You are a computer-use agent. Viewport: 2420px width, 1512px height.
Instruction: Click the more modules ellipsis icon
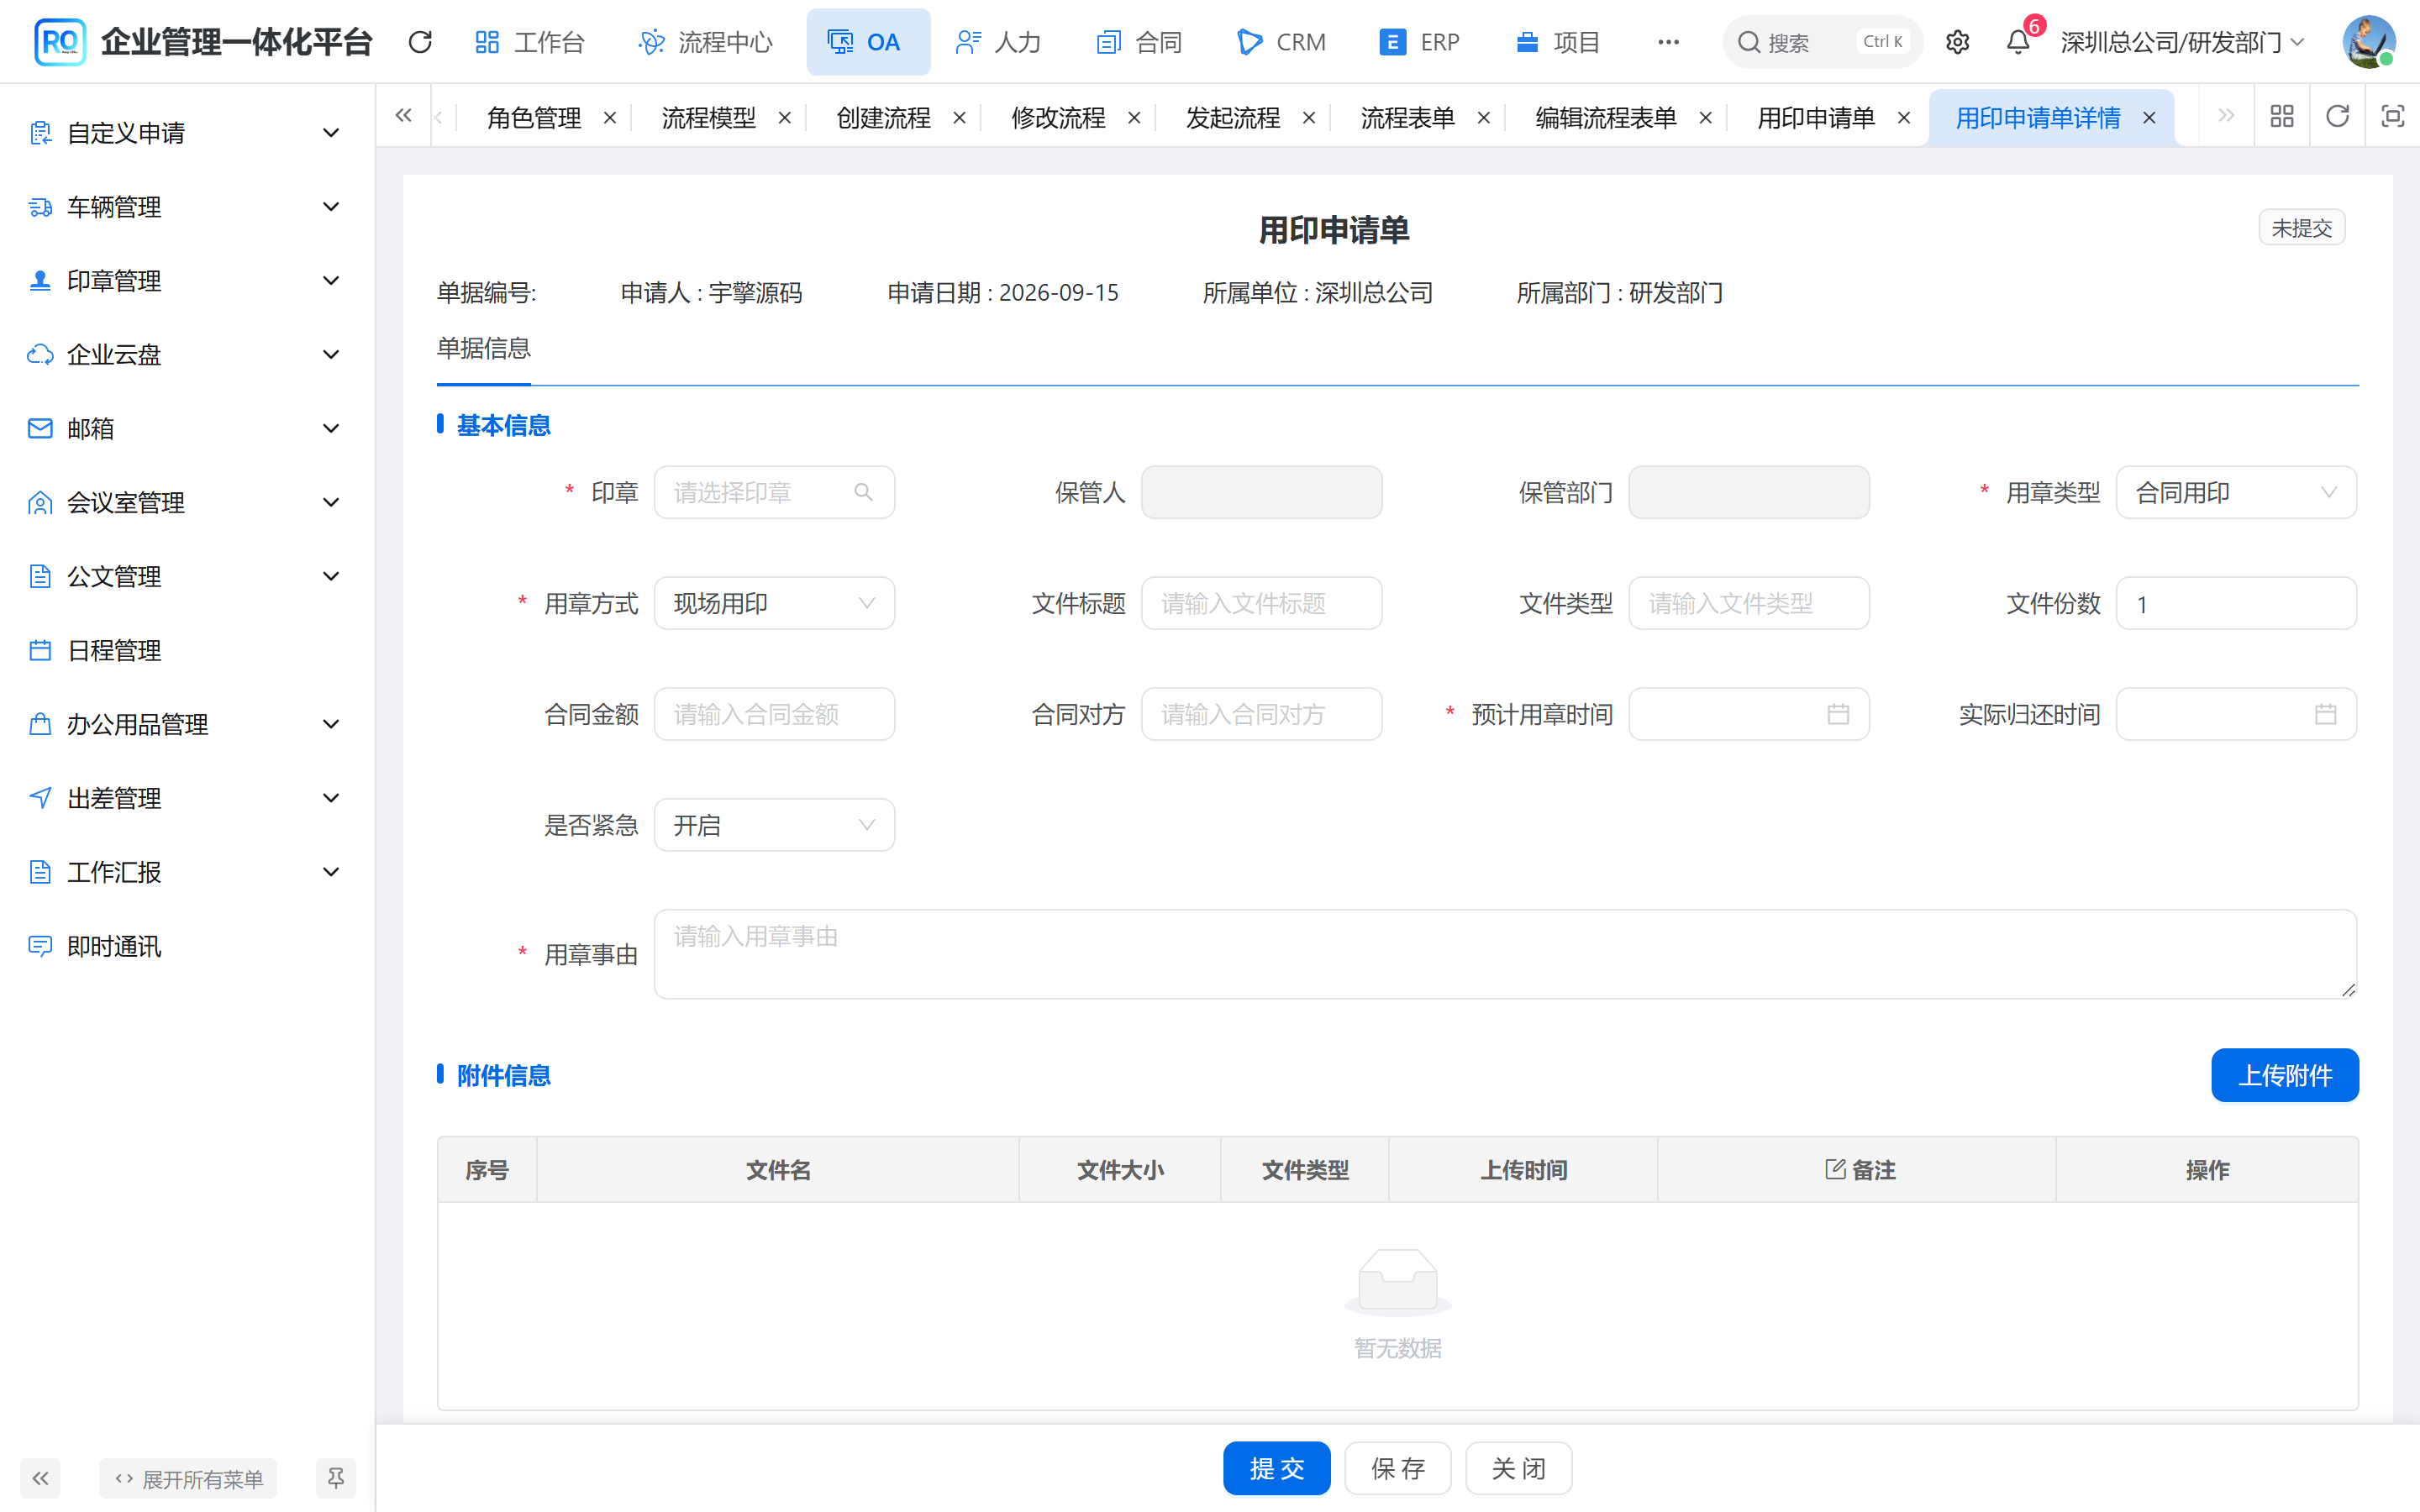tap(1668, 42)
